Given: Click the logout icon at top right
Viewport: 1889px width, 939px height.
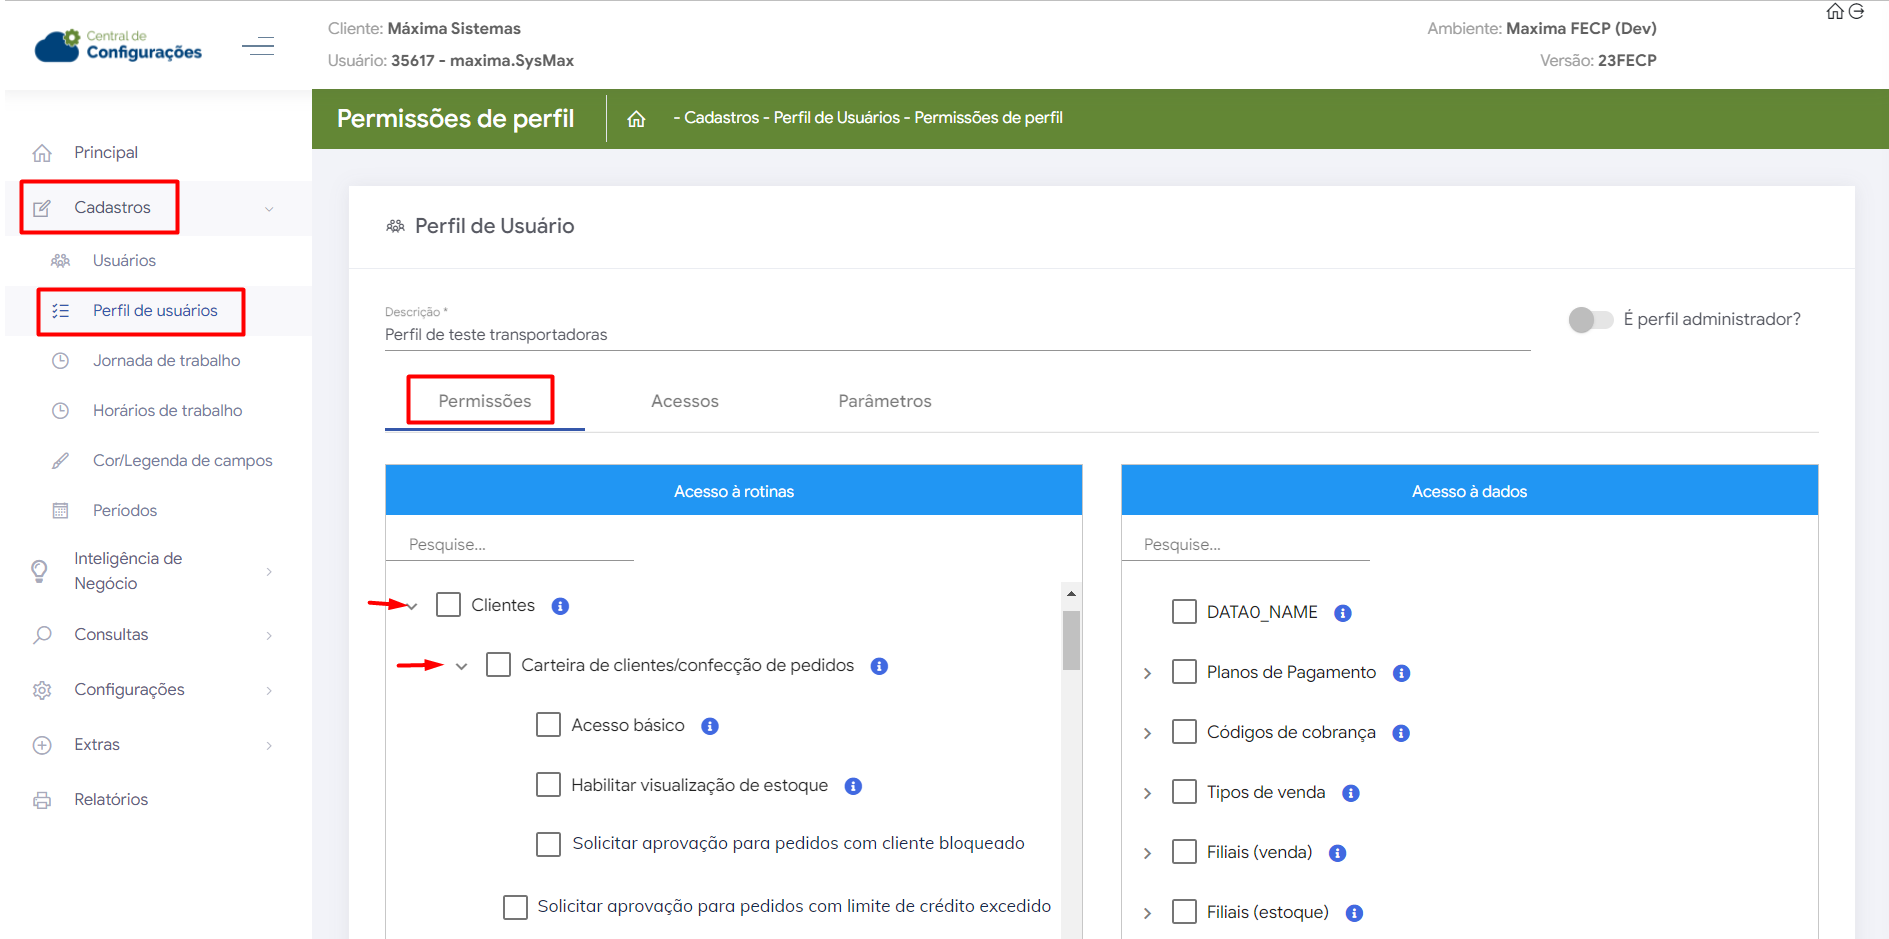Looking at the screenshot, I should click(x=1857, y=12).
